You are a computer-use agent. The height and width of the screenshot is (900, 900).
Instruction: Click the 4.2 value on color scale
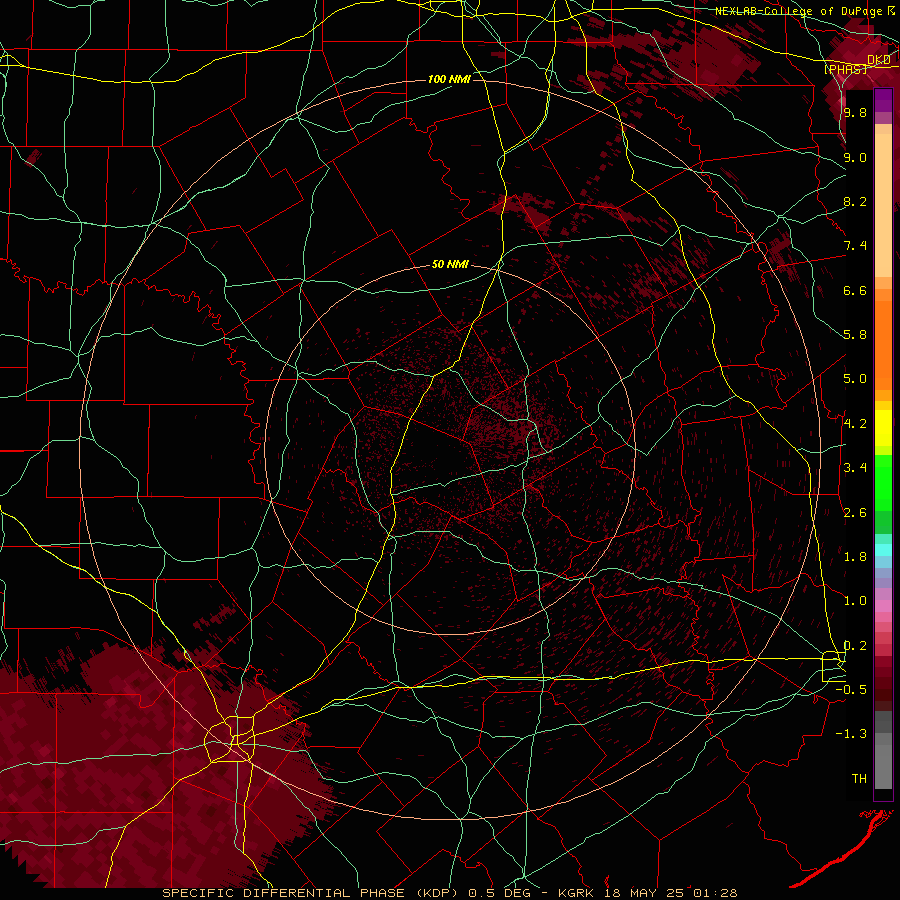(x=855, y=424)
